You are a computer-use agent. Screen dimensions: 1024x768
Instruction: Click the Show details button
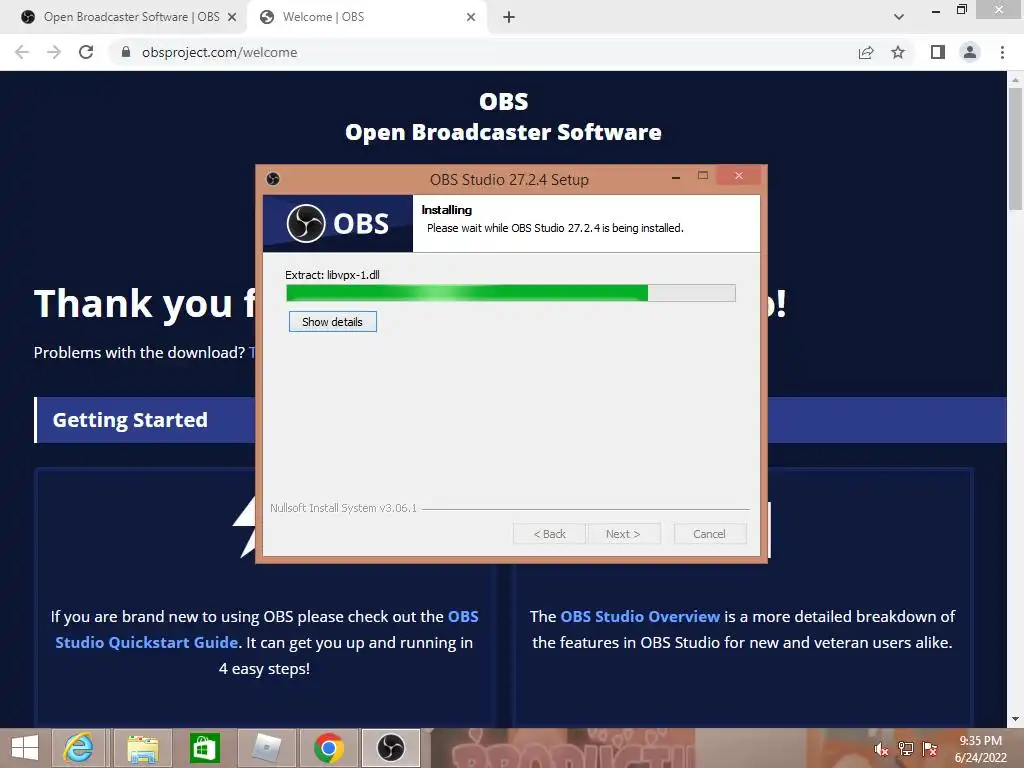point(332,322)
